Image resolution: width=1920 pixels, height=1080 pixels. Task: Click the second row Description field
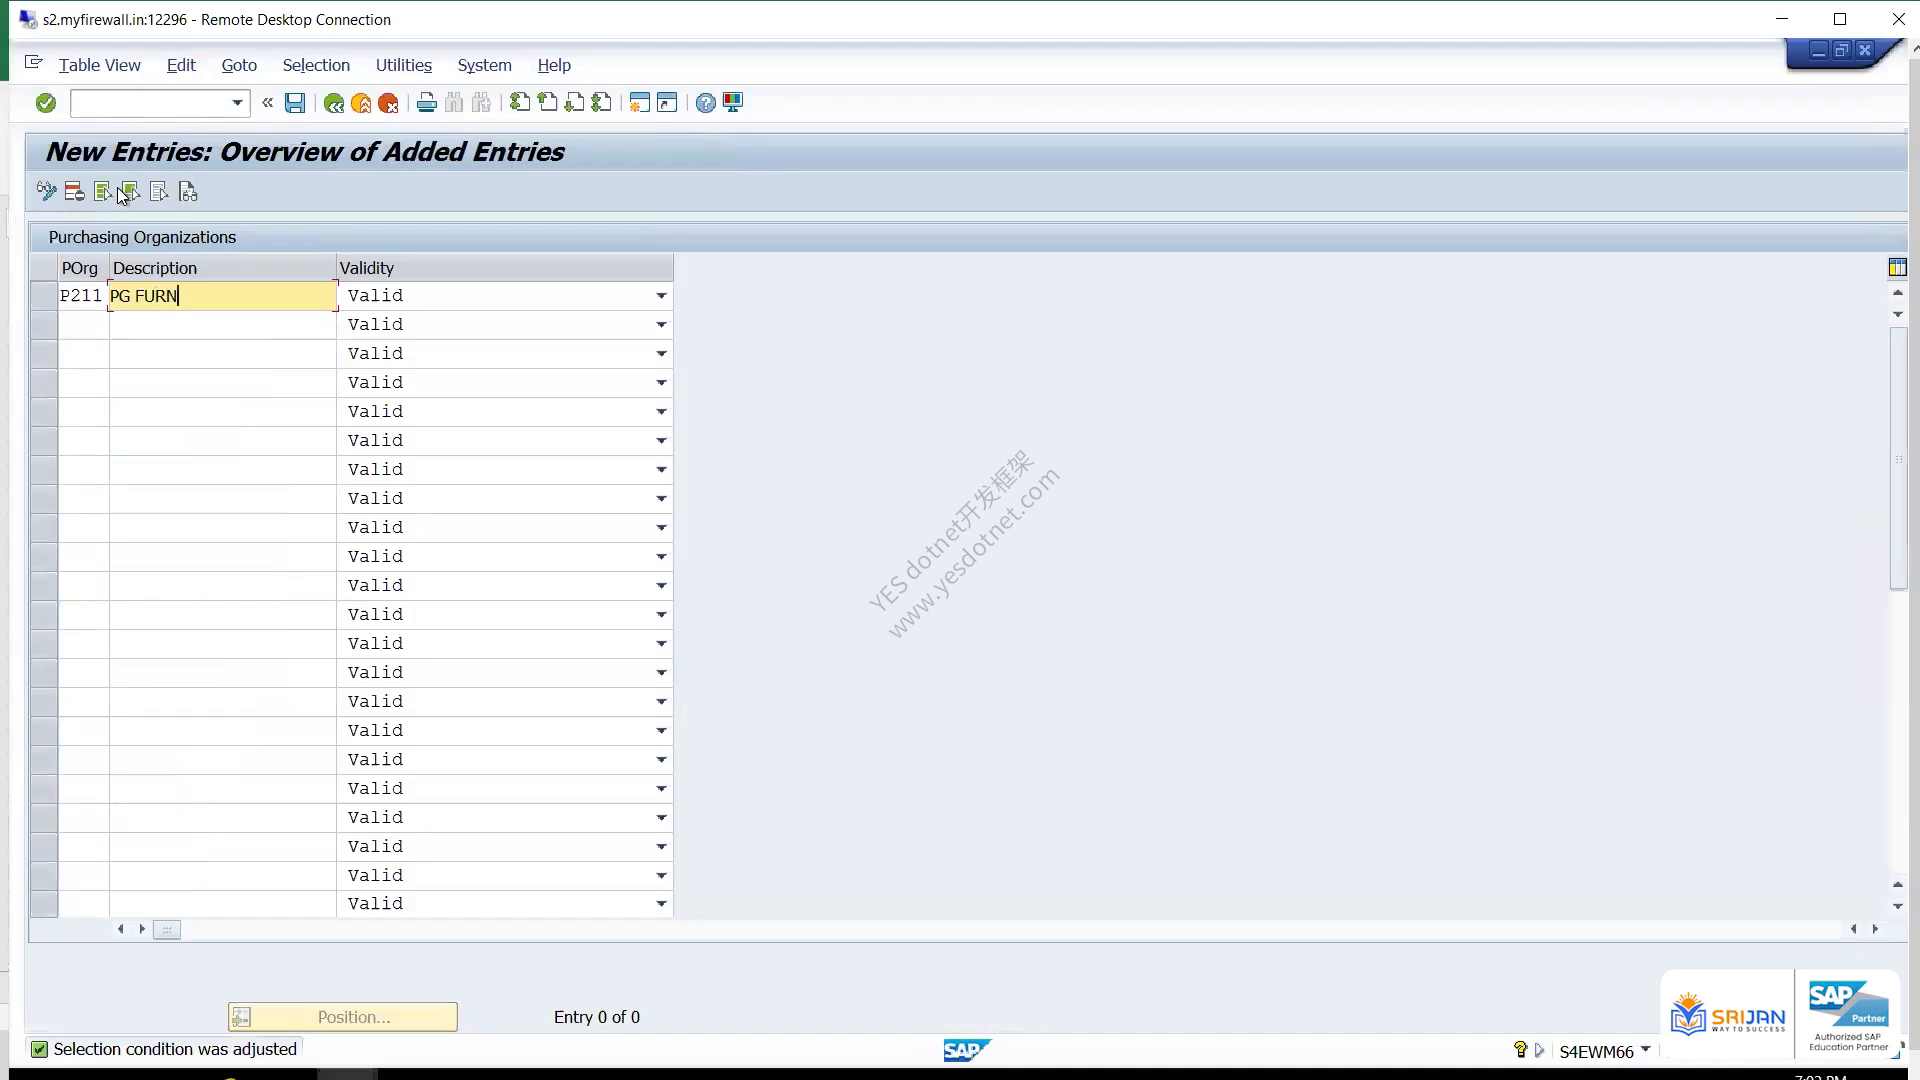coord(223,325)
